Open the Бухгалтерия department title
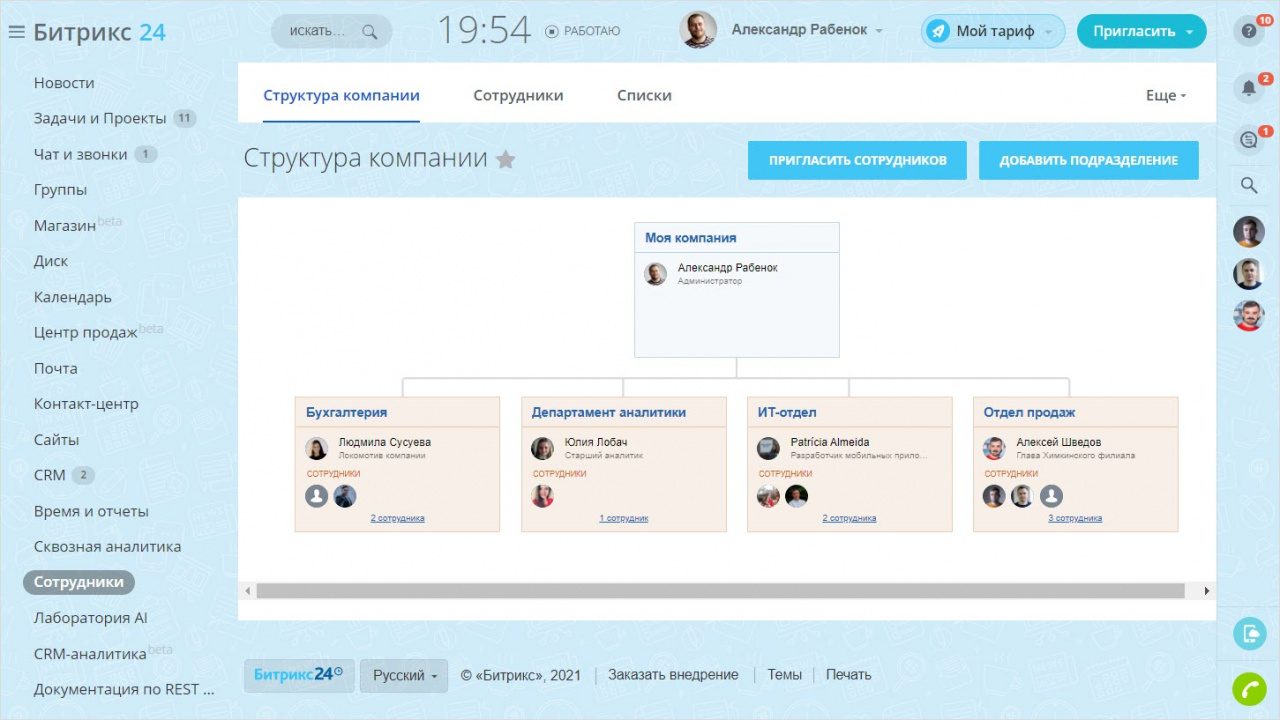 click(346, 412)
